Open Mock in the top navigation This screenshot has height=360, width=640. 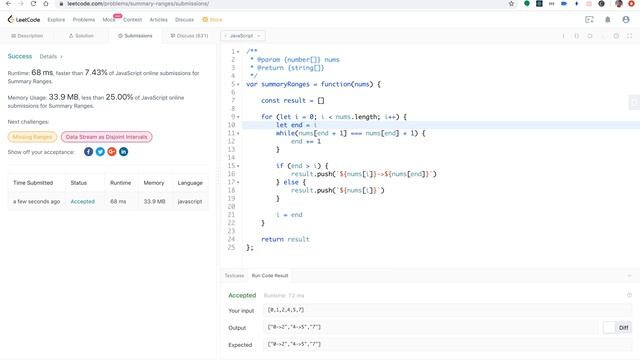[x=109, y=20]
